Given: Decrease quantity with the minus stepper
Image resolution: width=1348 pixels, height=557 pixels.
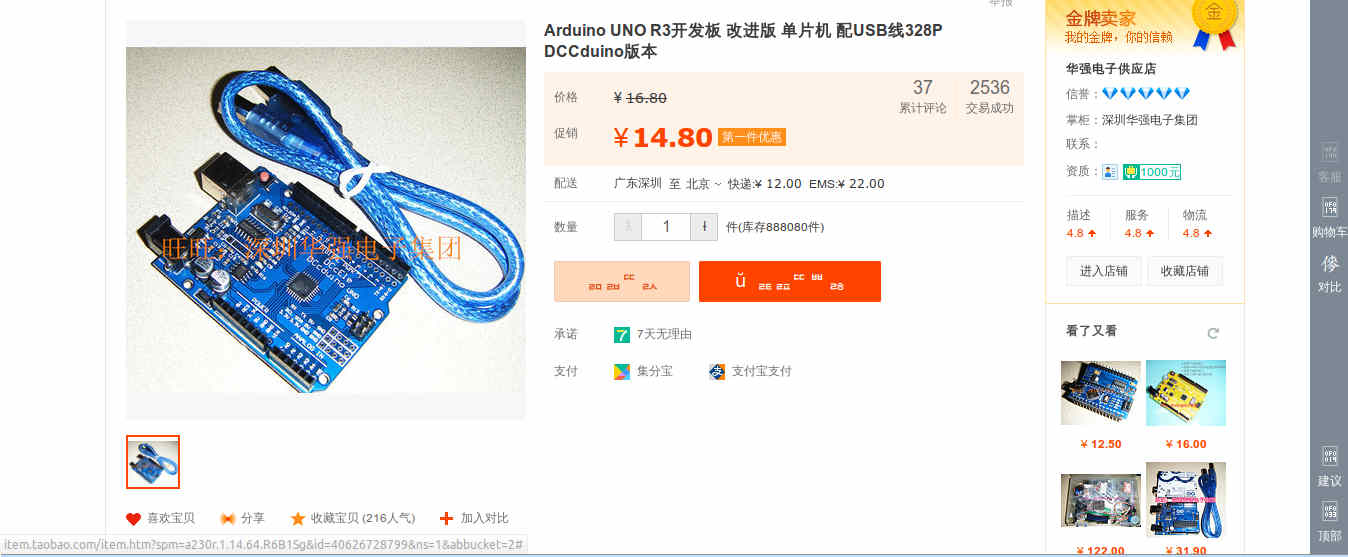Looking at the screenshot, I should pos(628,227).
